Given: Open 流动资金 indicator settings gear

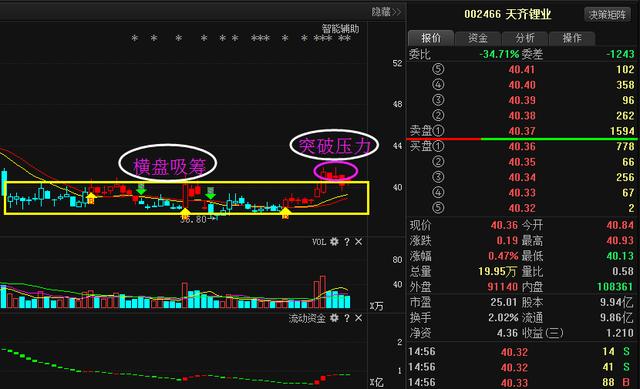Looking at the screenshot, I should [x=334, y=318].
